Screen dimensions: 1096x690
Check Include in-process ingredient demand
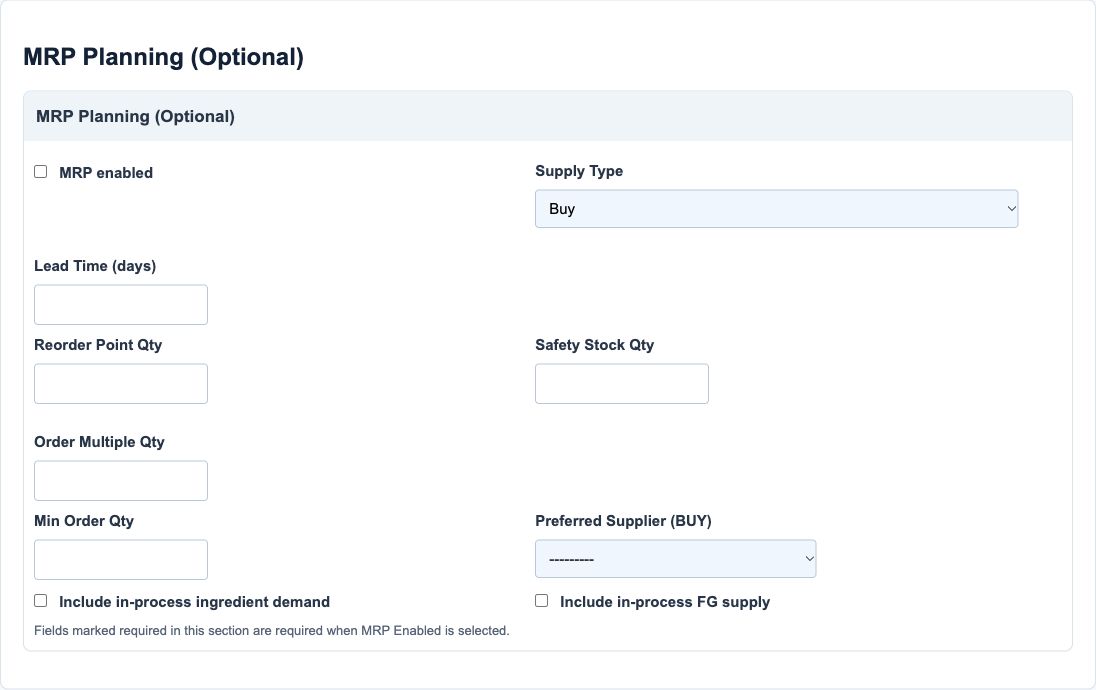(41, 601)
